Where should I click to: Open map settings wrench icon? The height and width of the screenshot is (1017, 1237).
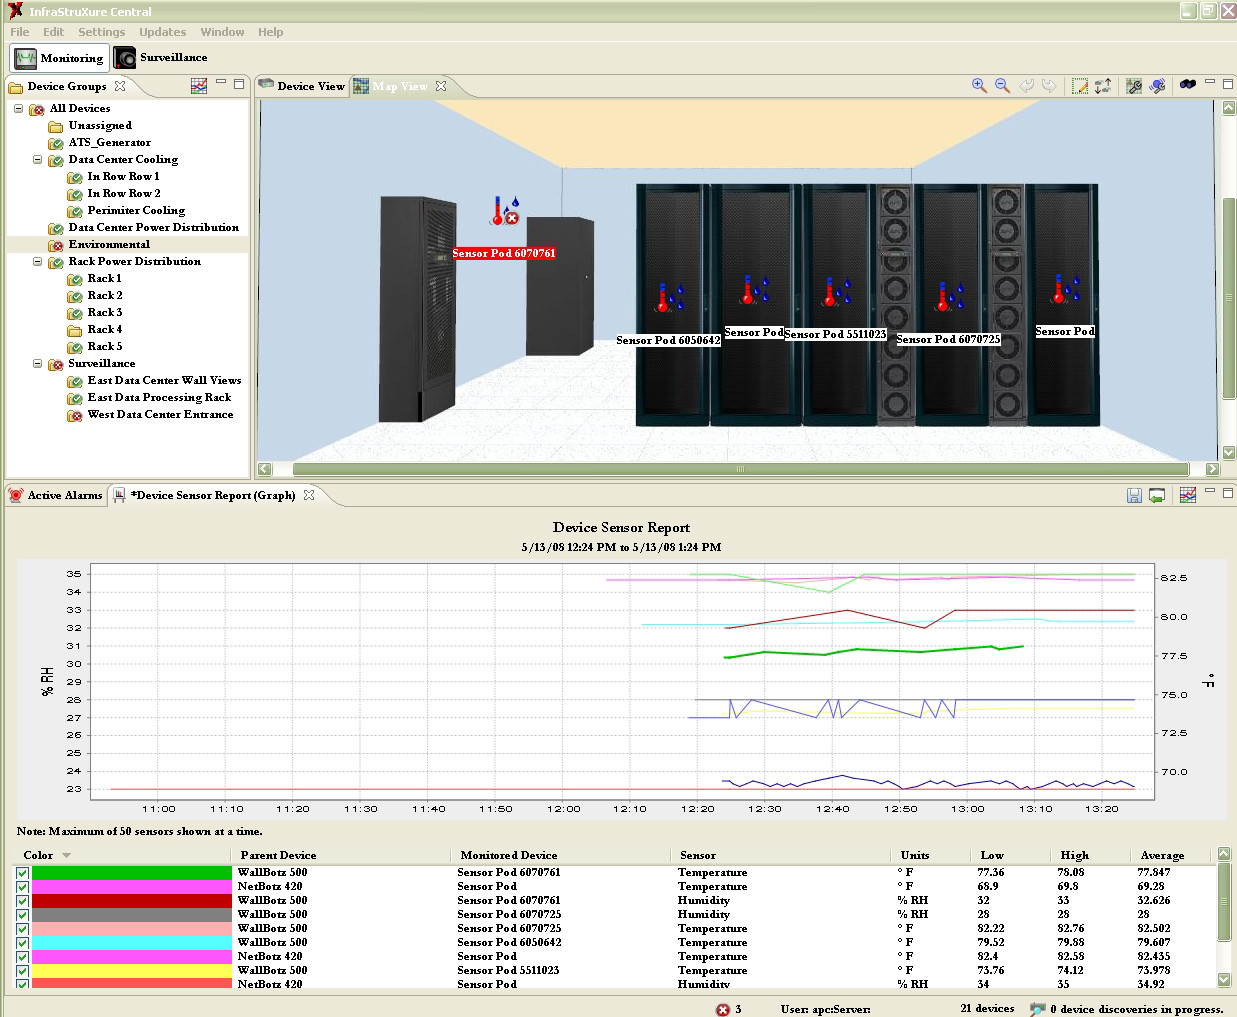pos(1133,86)
